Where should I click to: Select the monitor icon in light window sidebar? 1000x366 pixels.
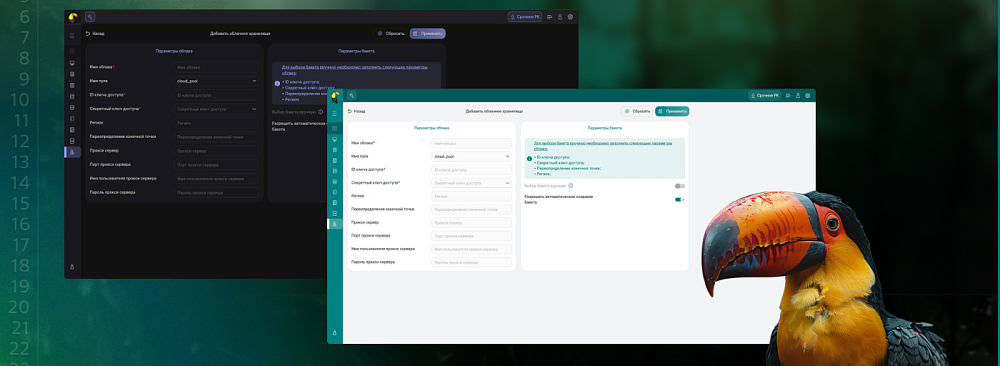coord(335,139)
